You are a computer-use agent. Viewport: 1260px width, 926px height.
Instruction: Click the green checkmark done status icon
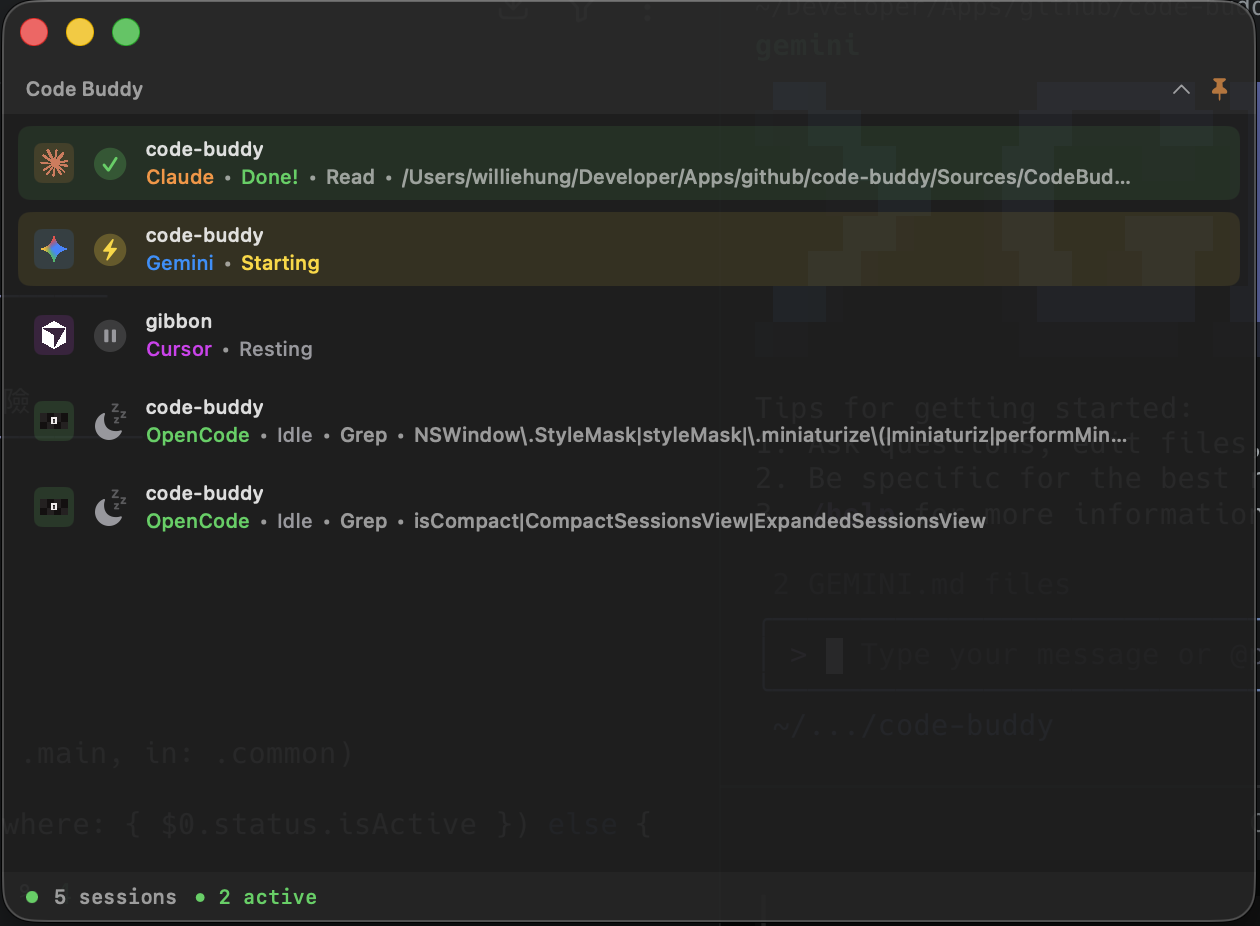(110, 163)
